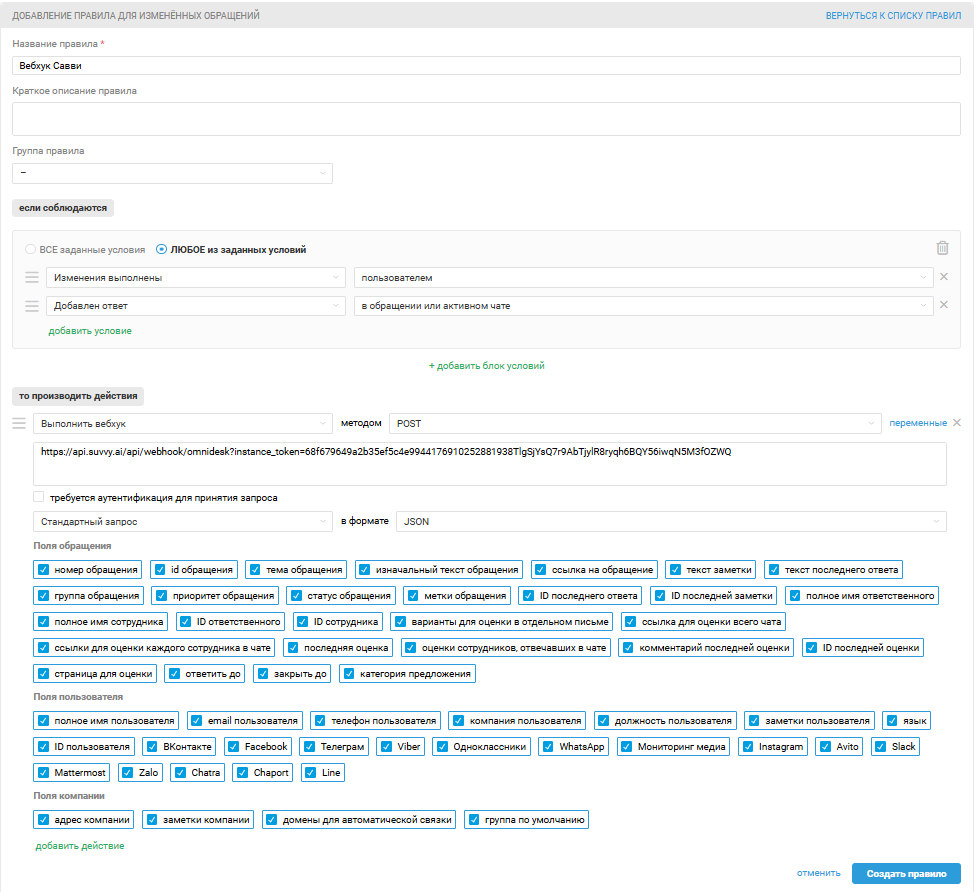Screen dimensions: 976x892
Task: Grab drag handle of 'Добавлен ответ' row
Action: (x=31, y=306)
